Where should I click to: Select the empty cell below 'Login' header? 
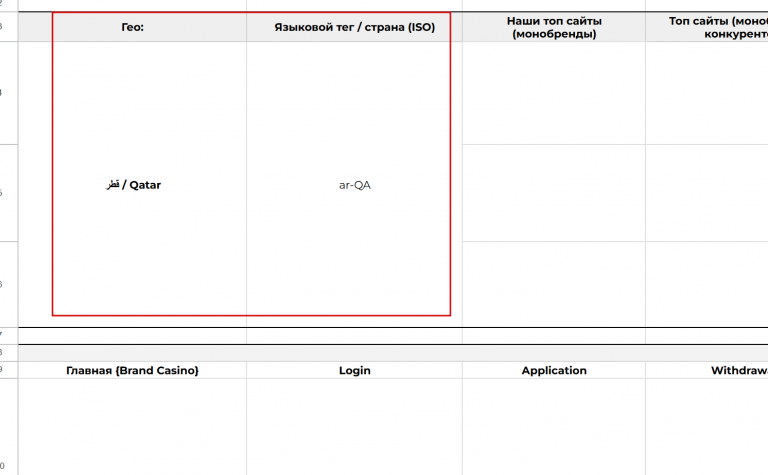coord(354,427)
